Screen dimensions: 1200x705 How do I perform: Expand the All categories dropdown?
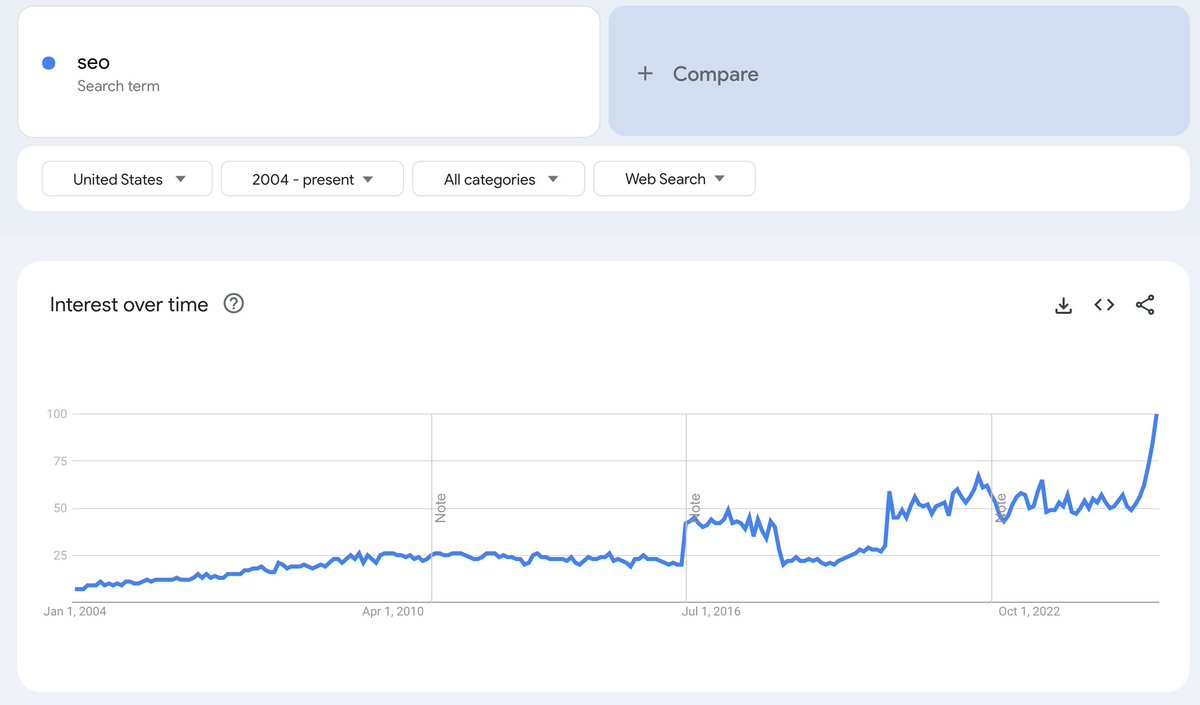coord(499,179)
